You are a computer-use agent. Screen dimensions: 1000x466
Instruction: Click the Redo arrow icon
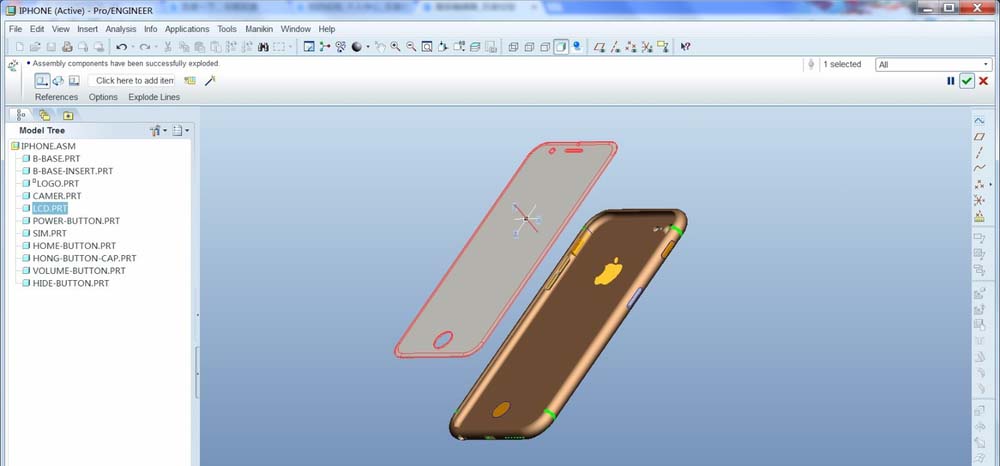(145, 47)
